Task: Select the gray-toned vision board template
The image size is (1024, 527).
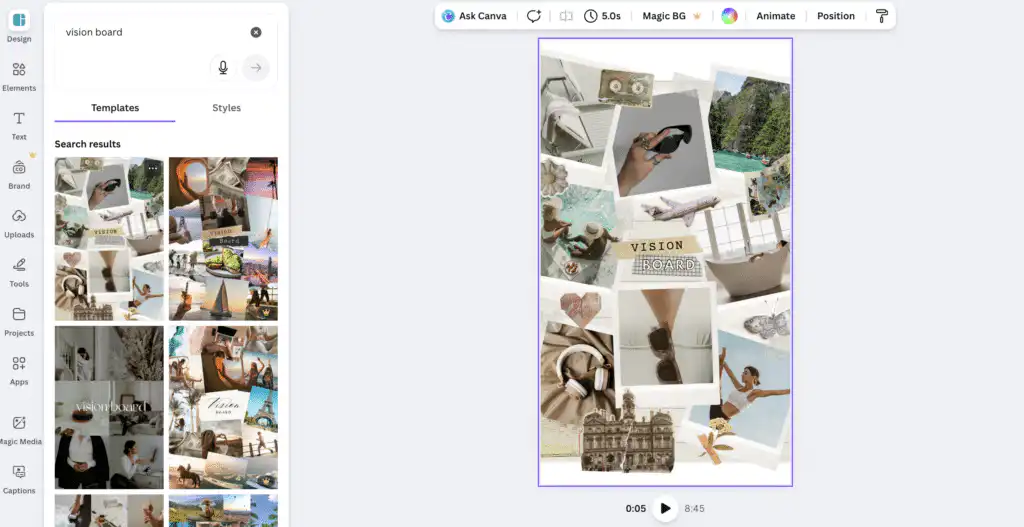Action: point(109,407)
